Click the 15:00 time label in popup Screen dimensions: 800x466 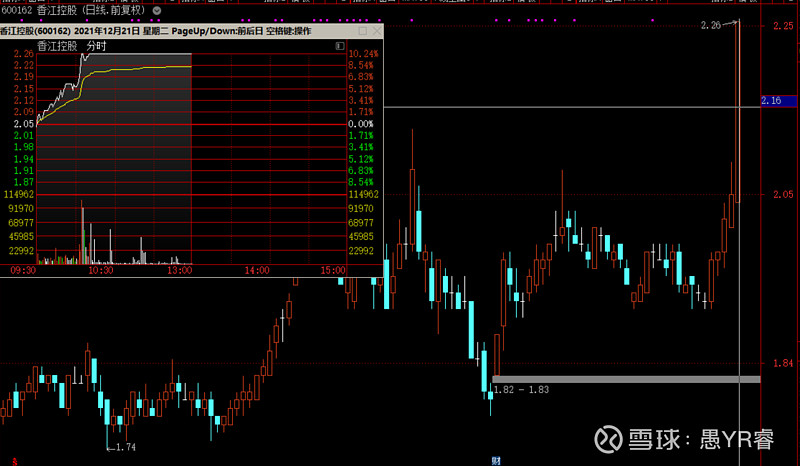click(333, 270)
